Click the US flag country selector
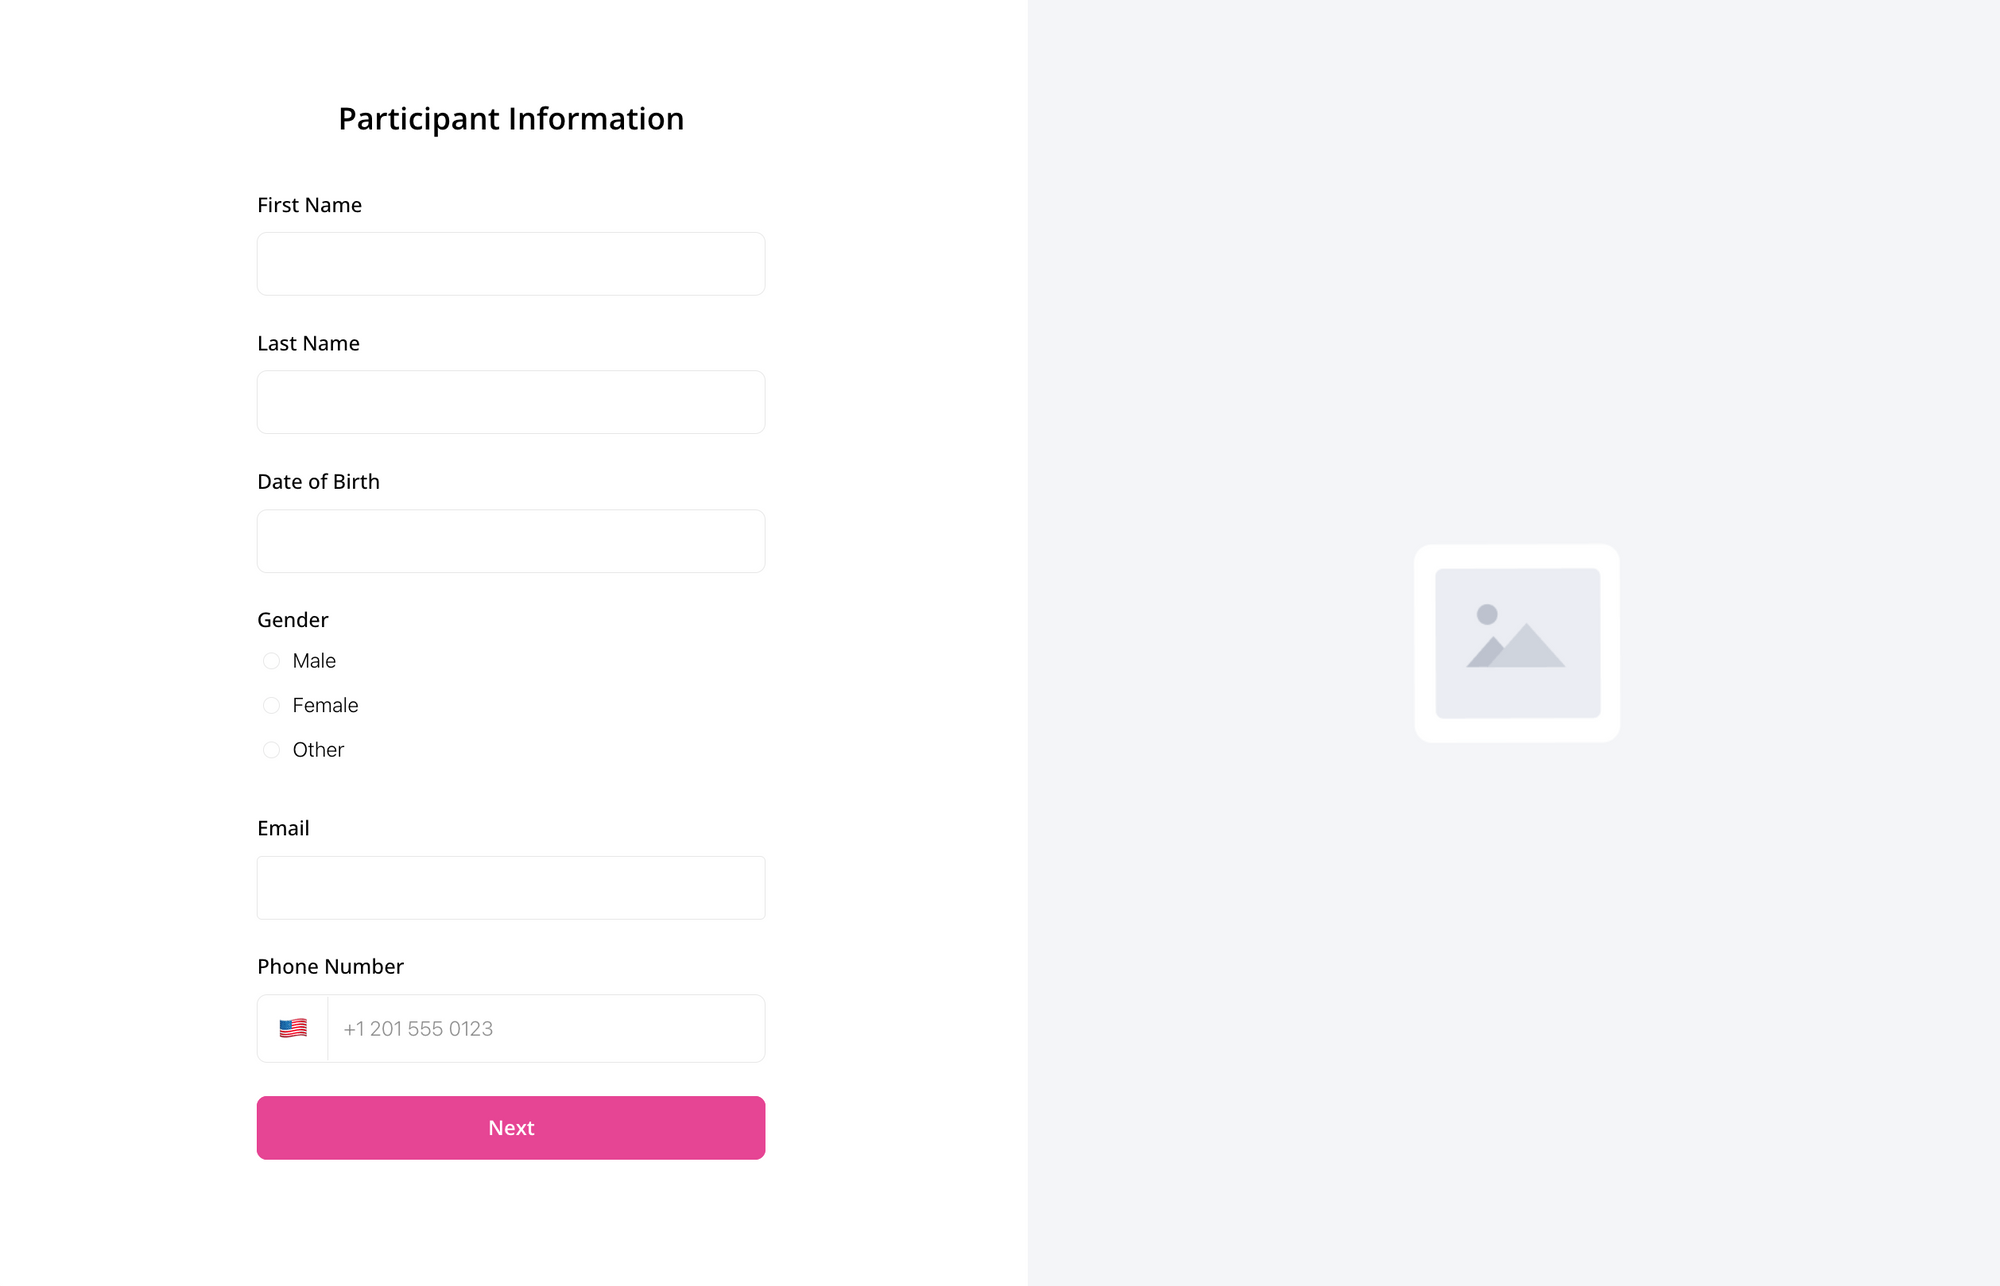Viewport: 2000px width, 1286px height. (x=293, y=1028)
